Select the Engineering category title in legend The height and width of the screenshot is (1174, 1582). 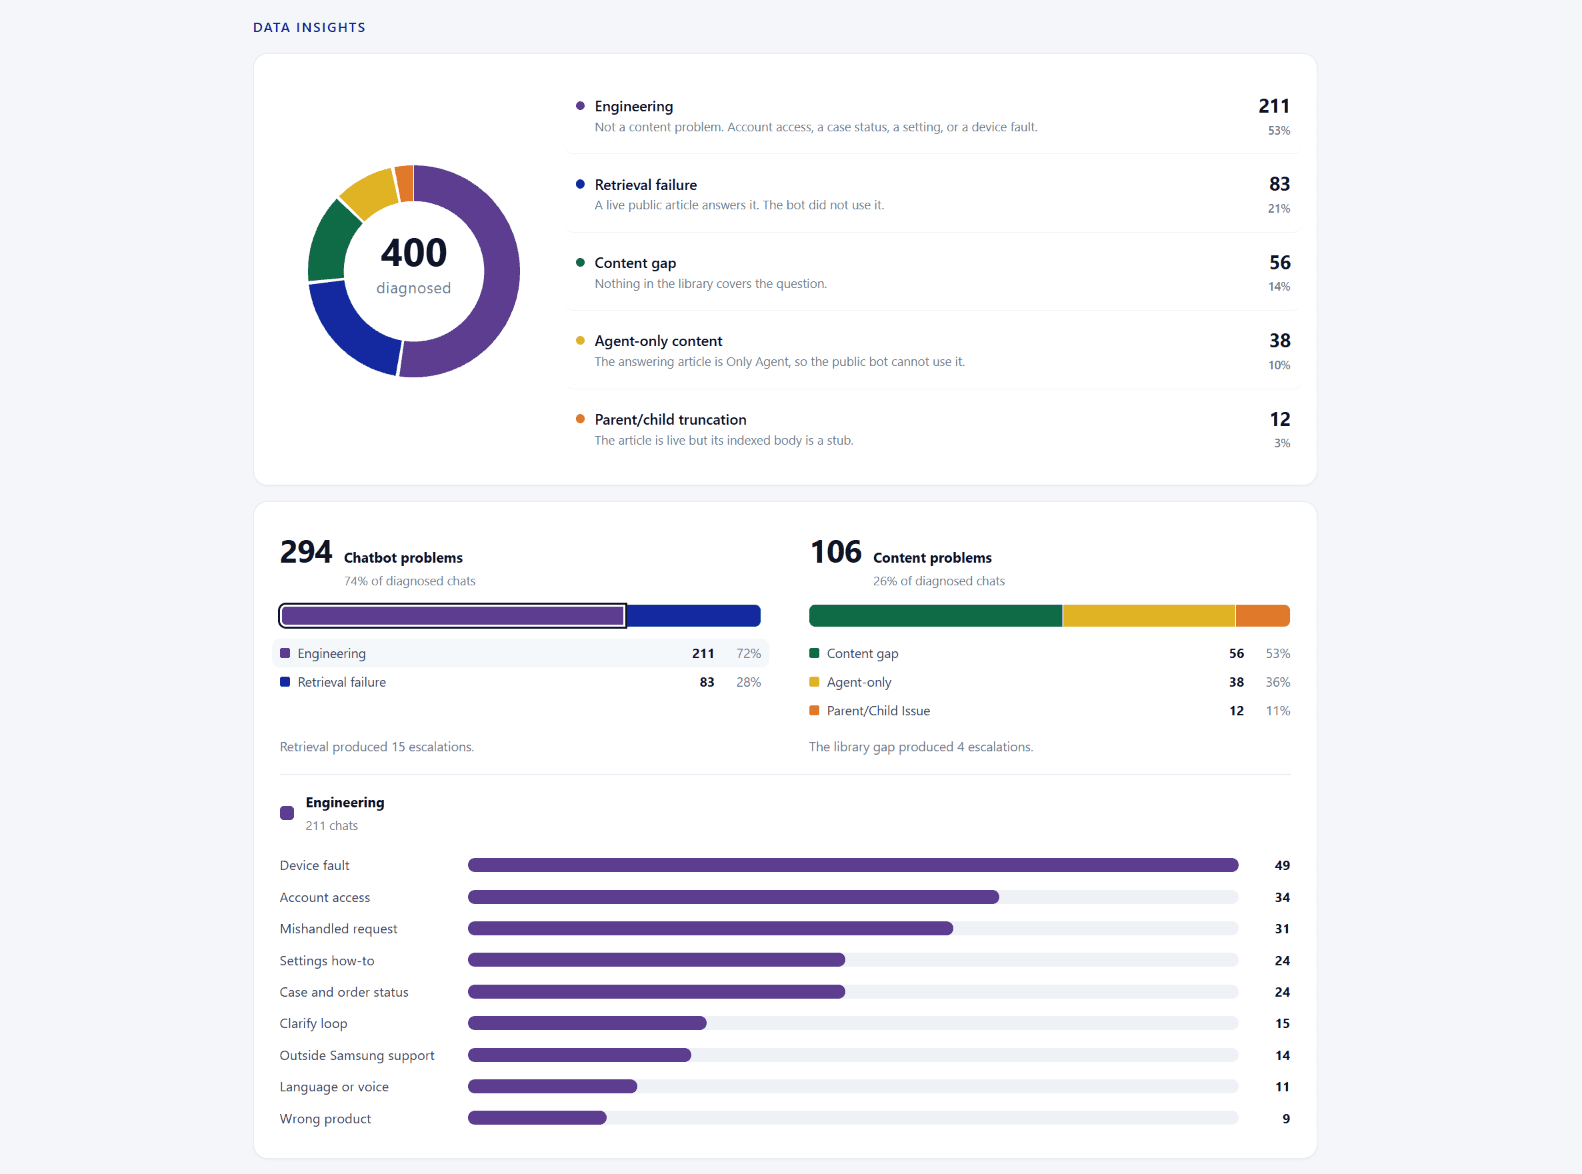[634, 106]
